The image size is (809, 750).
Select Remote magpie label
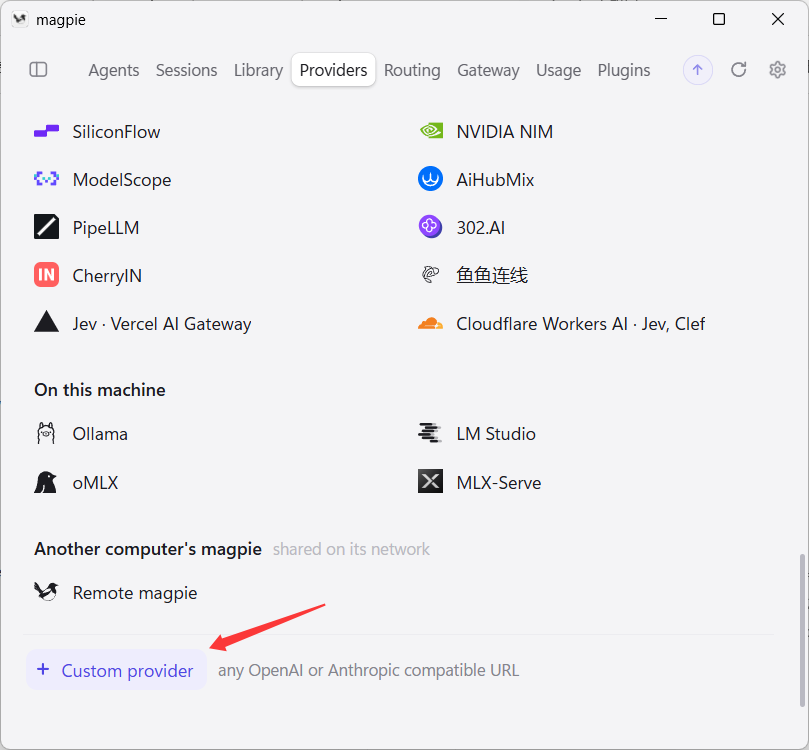coord(135,593)
